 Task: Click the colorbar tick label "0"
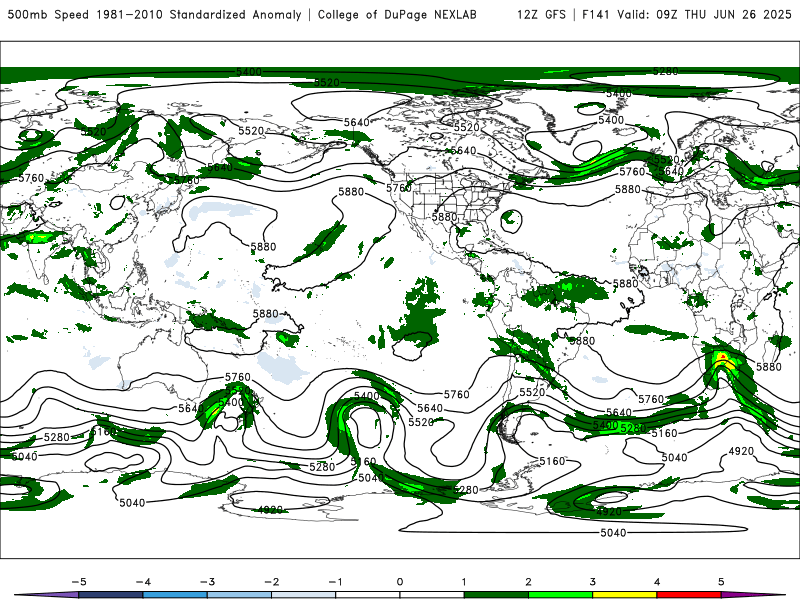pyautogui.click(x=400, y=582)
